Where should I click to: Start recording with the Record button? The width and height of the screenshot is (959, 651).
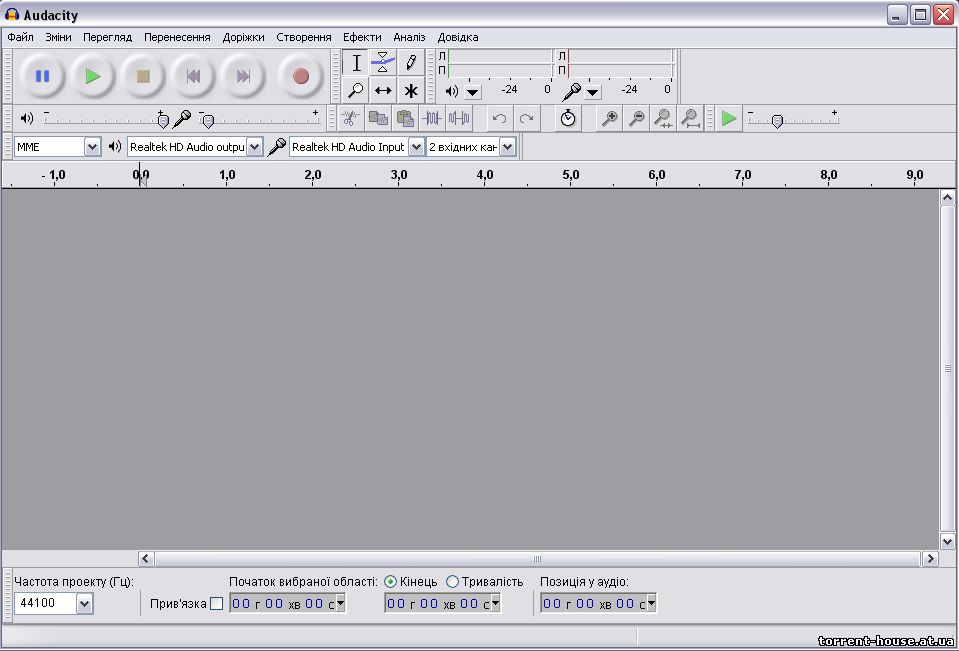click(300, 76)
